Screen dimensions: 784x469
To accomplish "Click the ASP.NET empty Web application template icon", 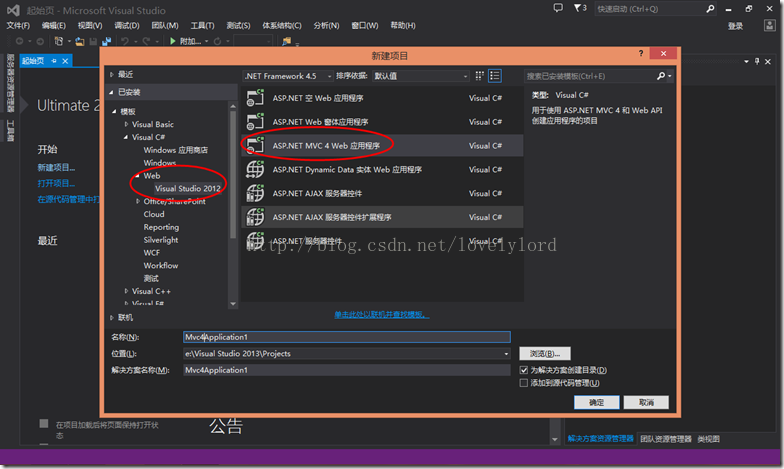I will point(255,98).
